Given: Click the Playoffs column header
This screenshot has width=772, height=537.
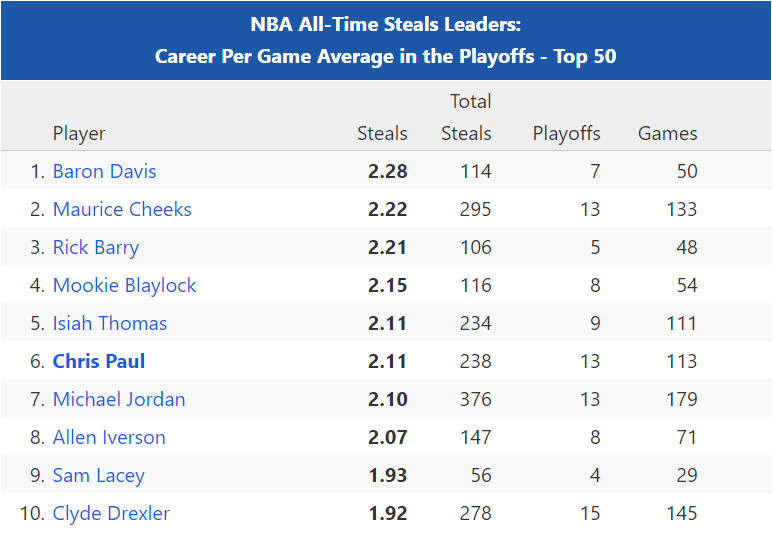Looking at the screenshot, I should tap(566, 133).
